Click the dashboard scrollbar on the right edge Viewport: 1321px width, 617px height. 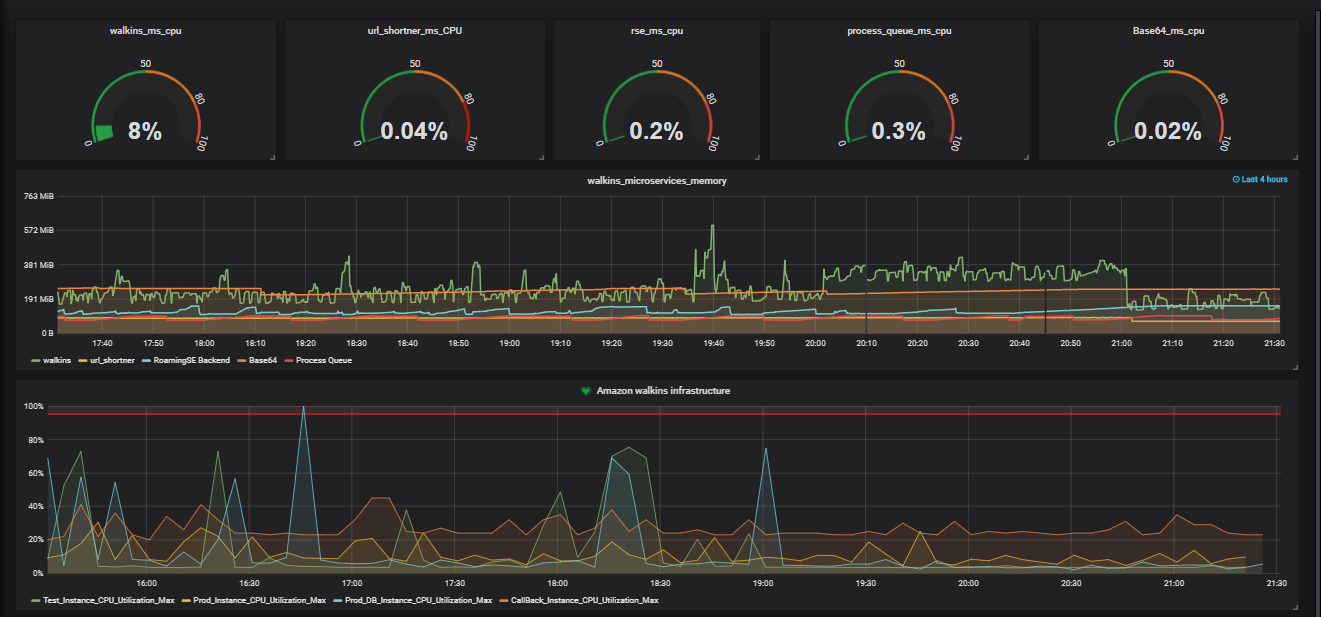1317,300
